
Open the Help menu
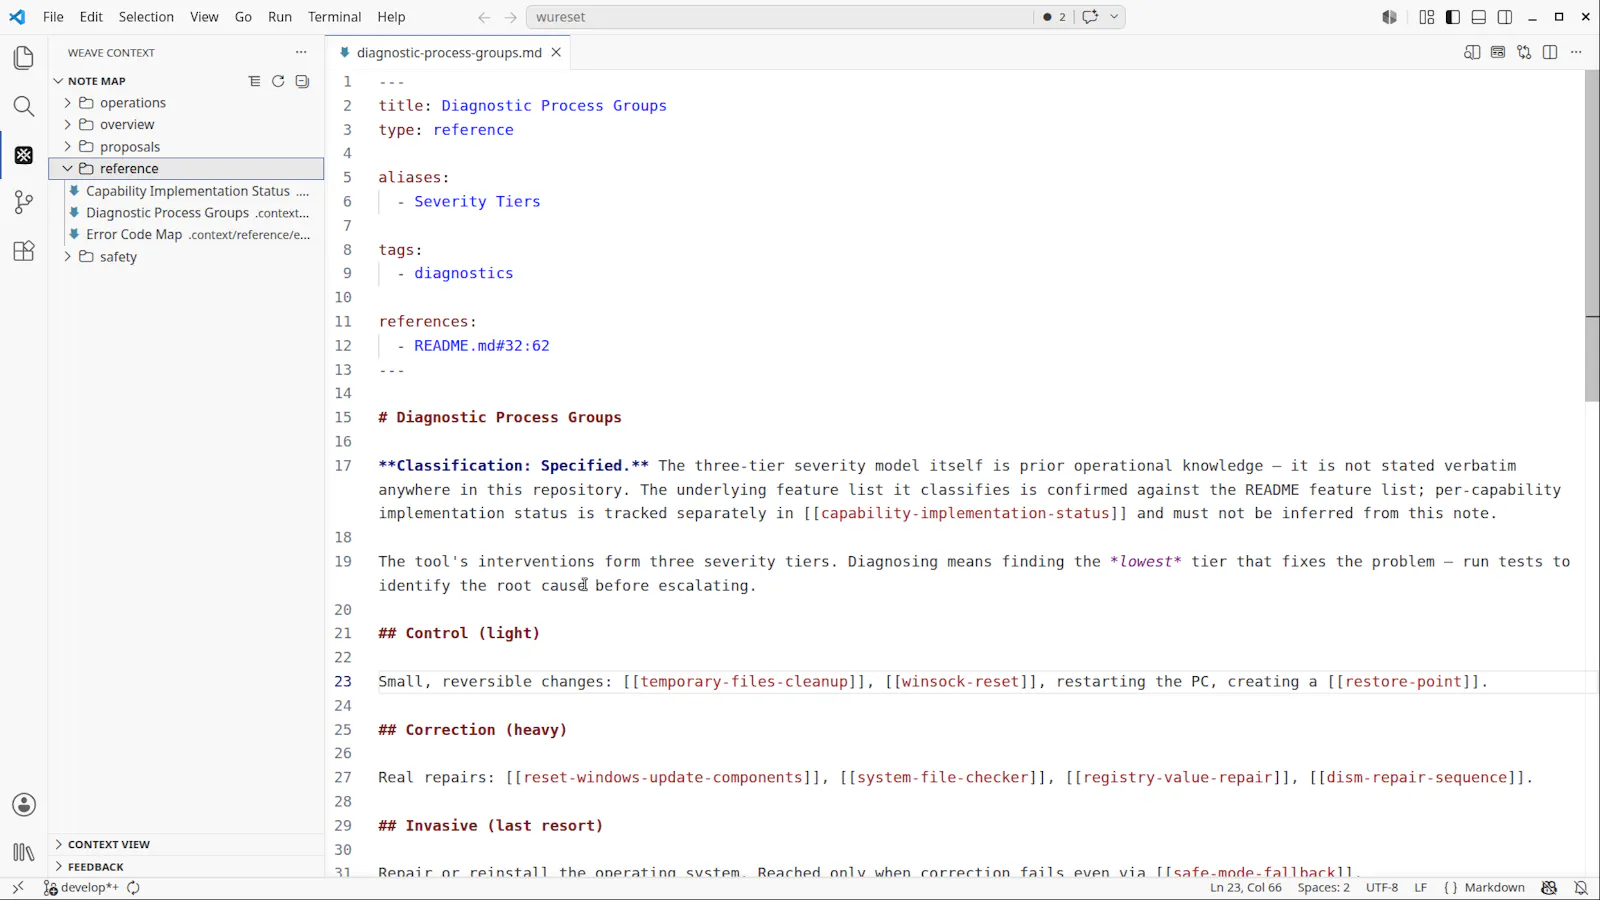click(x=391, y=17)
